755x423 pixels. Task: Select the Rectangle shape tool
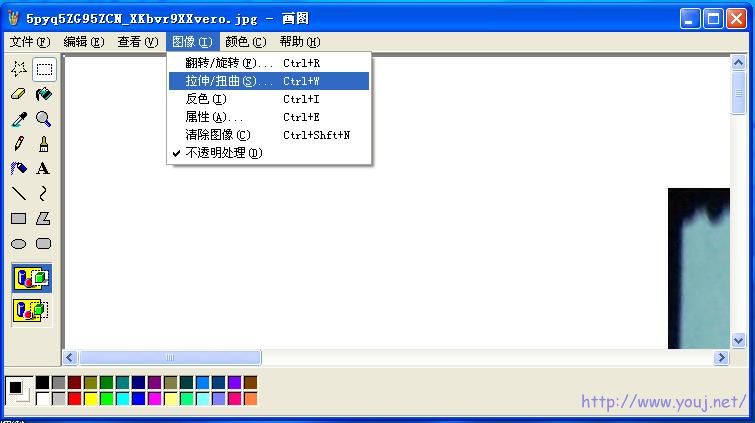[19, 219]
